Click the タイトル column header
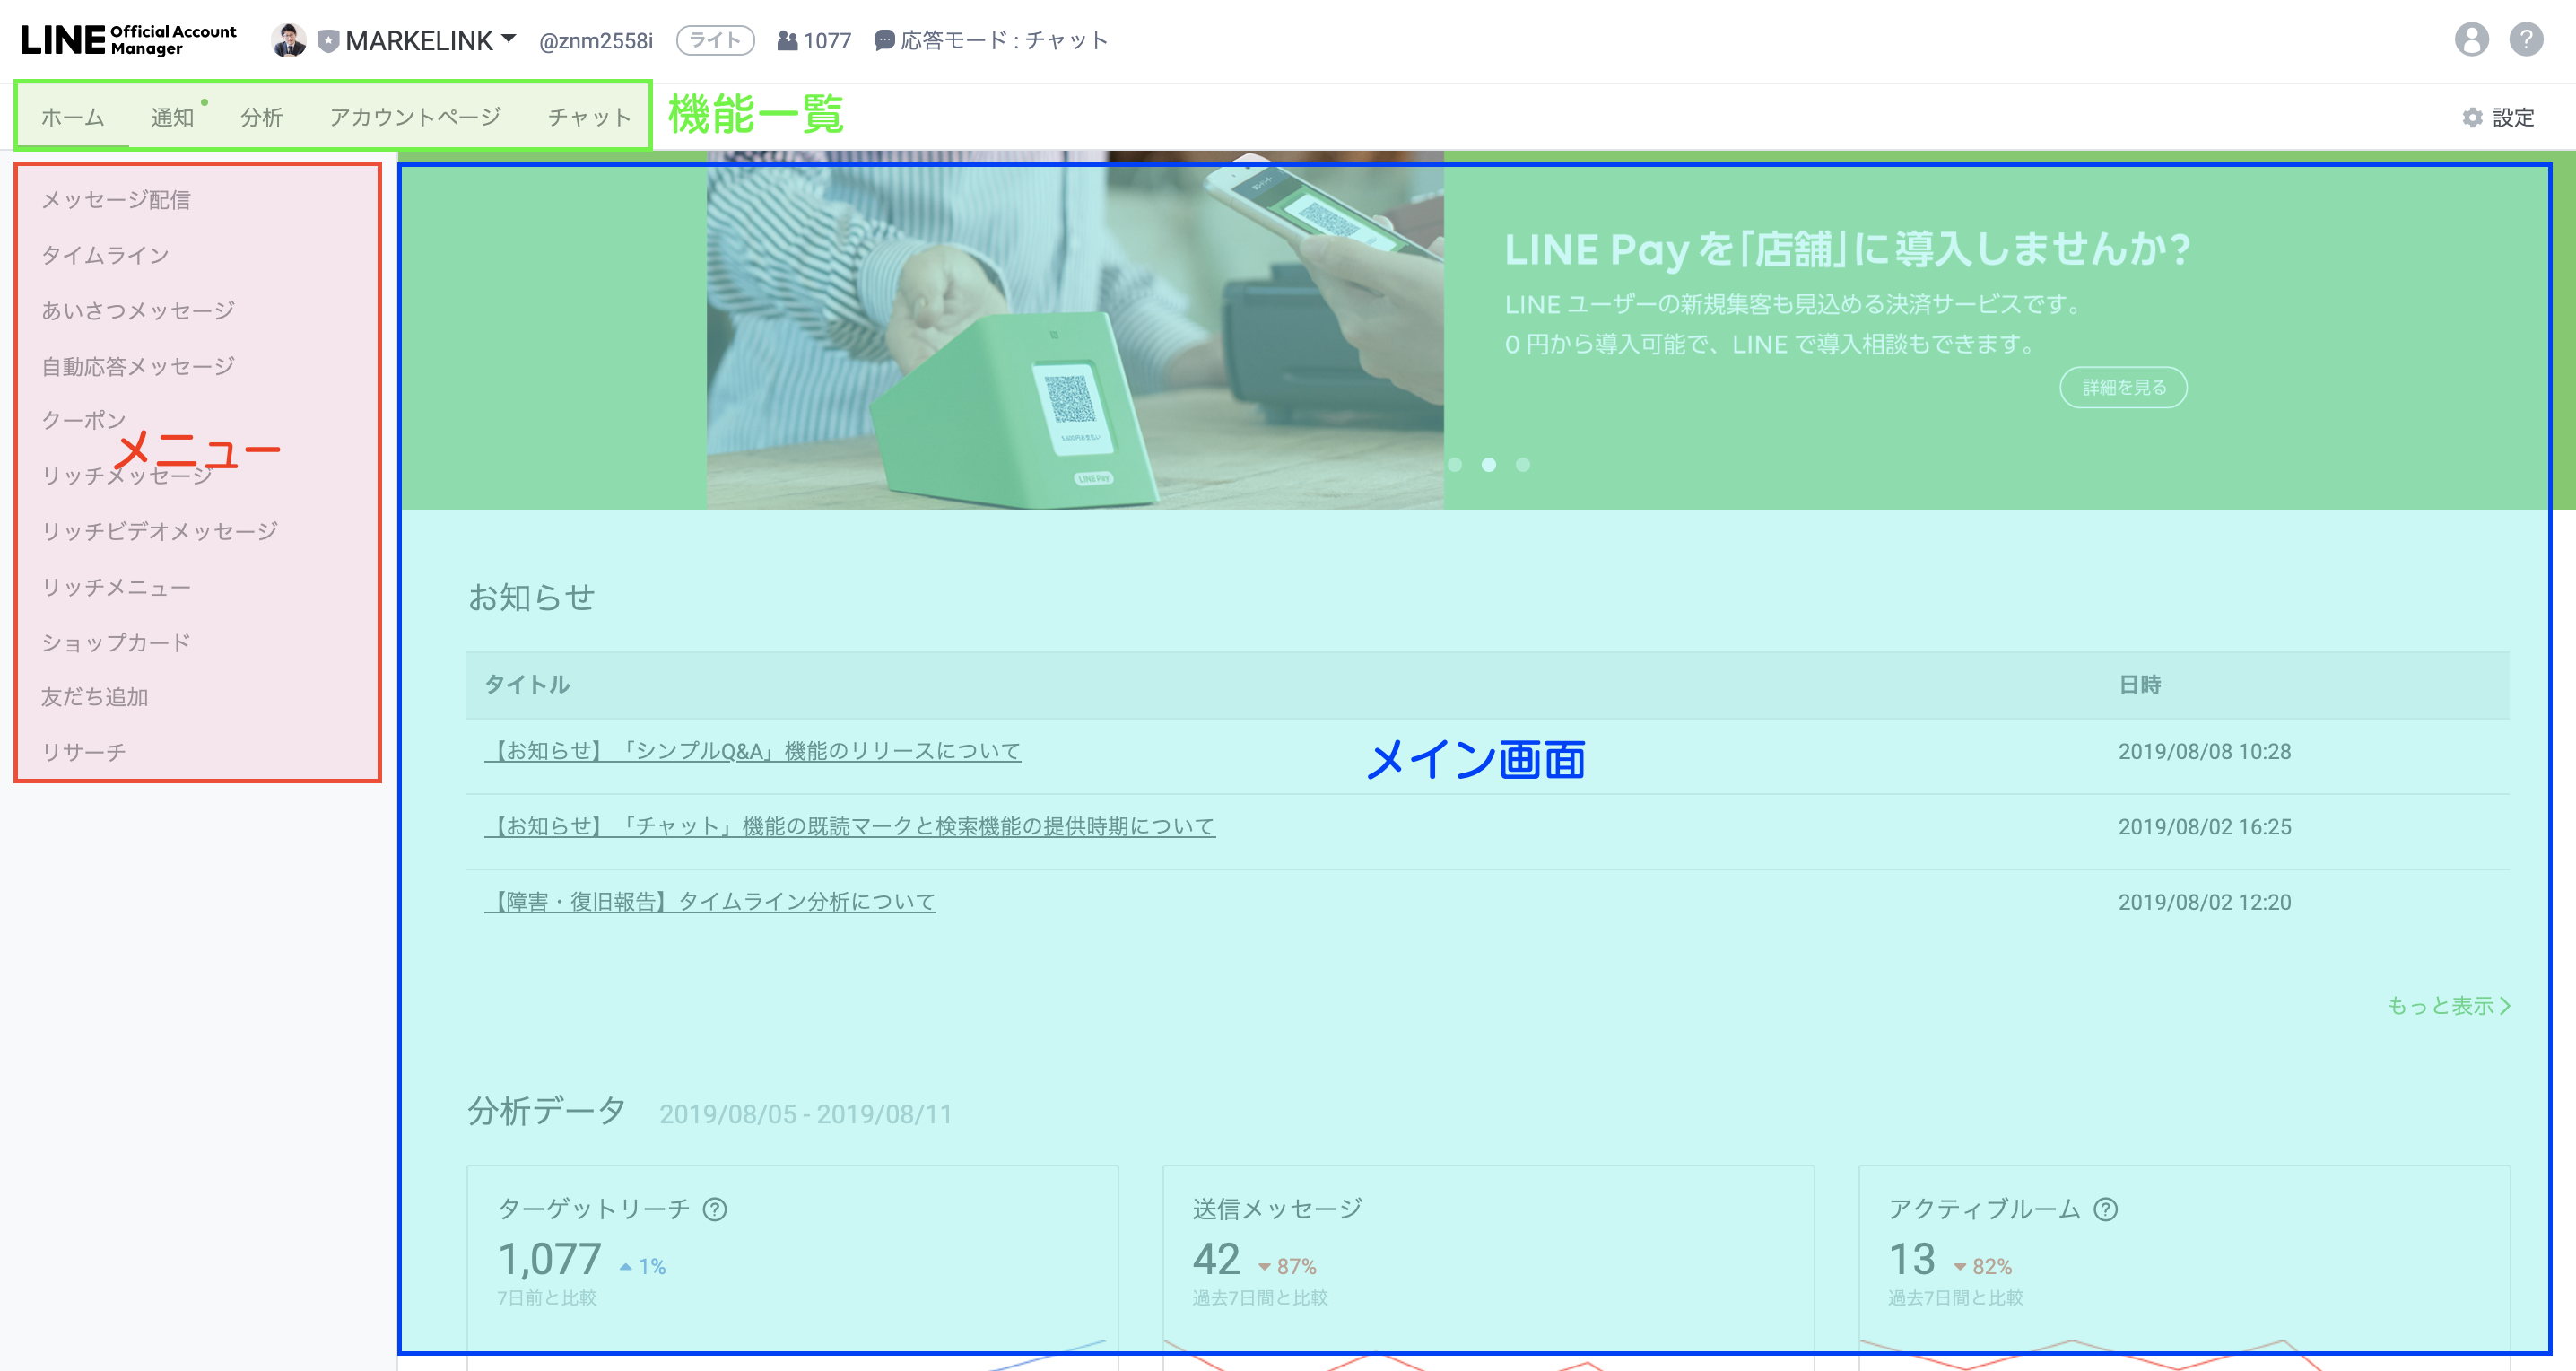2576x1371 pixels. point(527,684)
